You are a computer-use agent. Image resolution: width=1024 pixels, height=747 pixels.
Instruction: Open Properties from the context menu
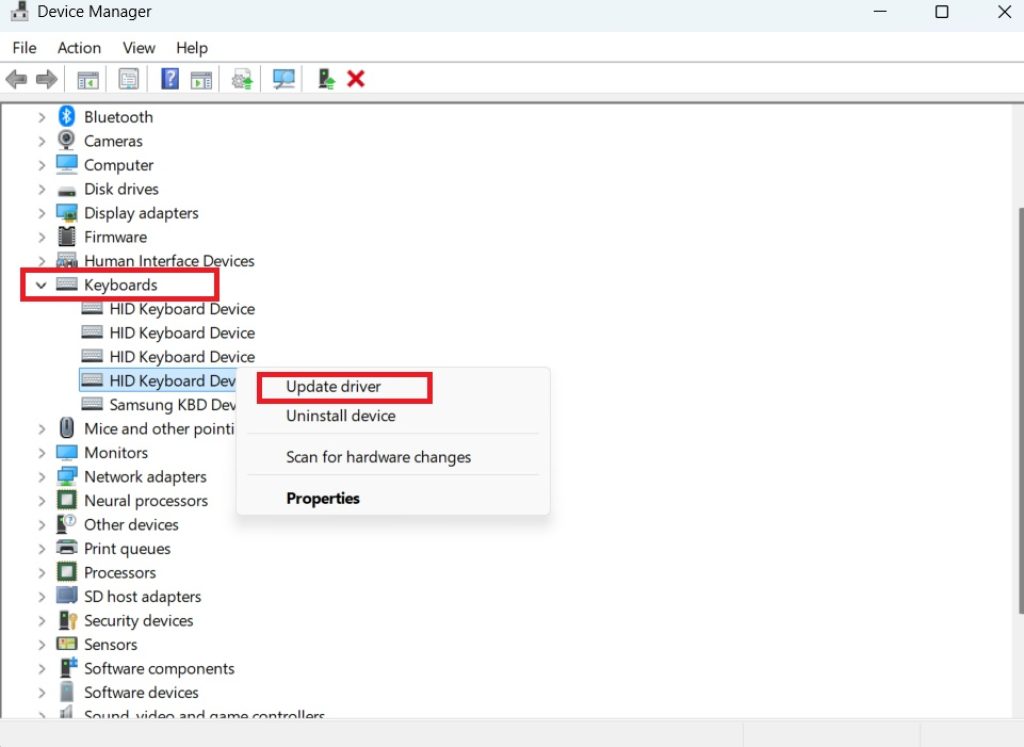pyautogui.click(x=323, y=498)
